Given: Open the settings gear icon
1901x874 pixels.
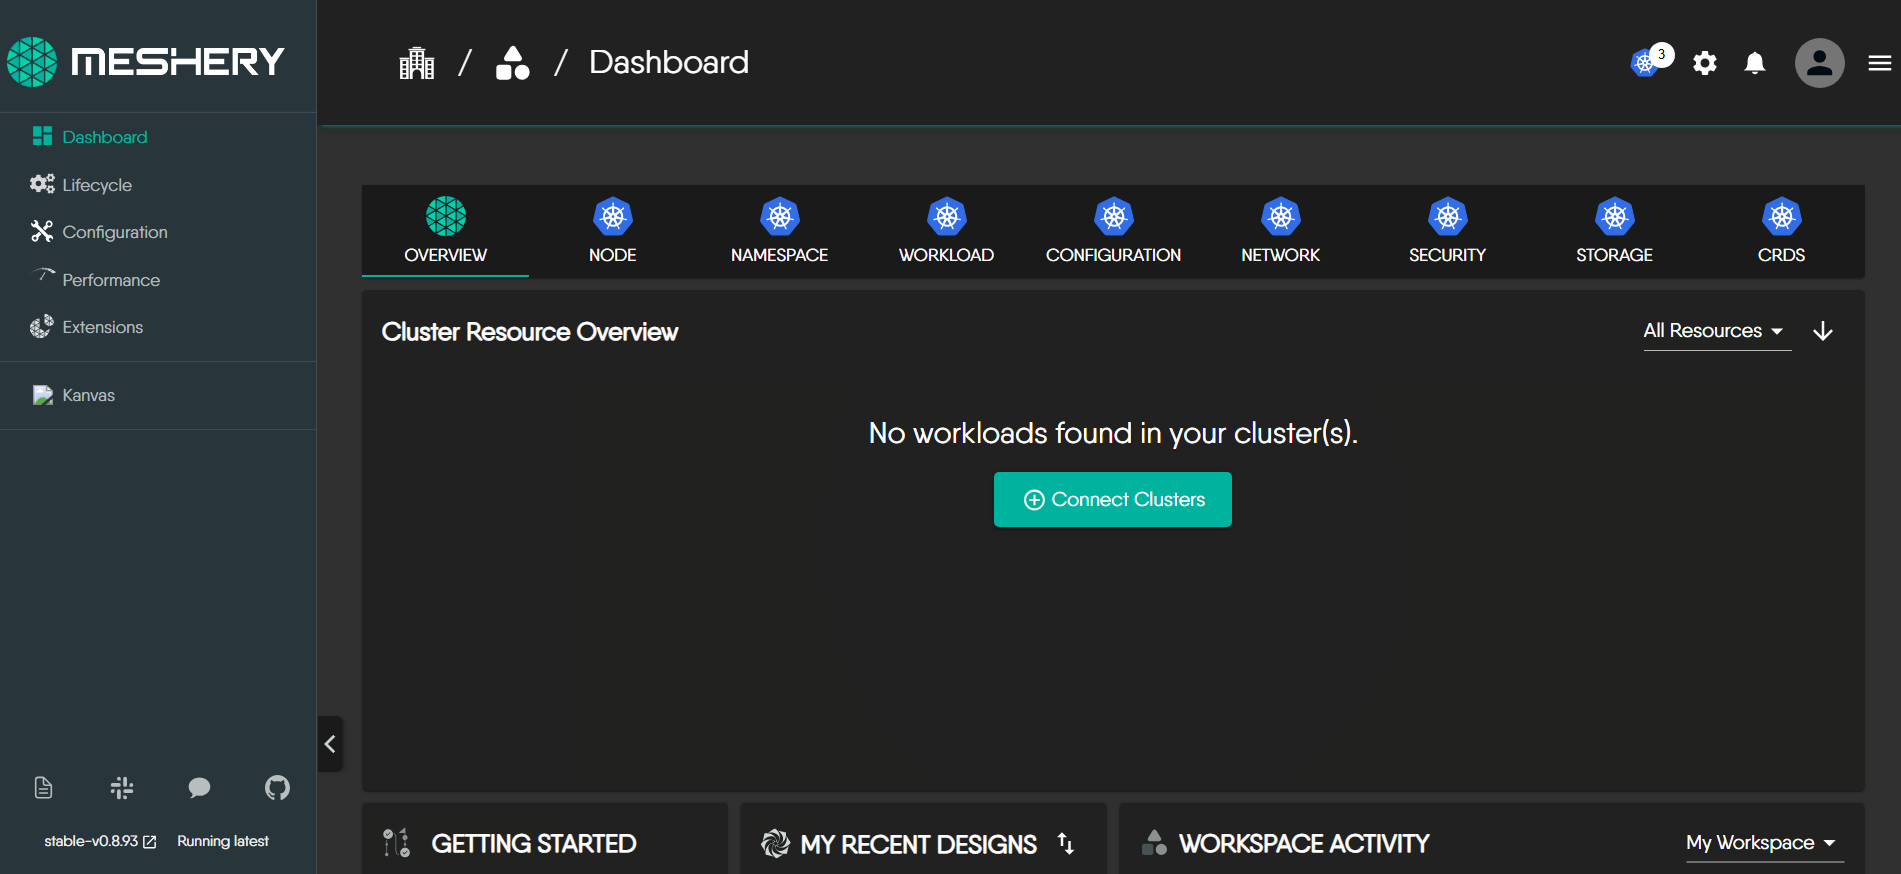Looking at the screenshot, I should tap(1705, 63).
